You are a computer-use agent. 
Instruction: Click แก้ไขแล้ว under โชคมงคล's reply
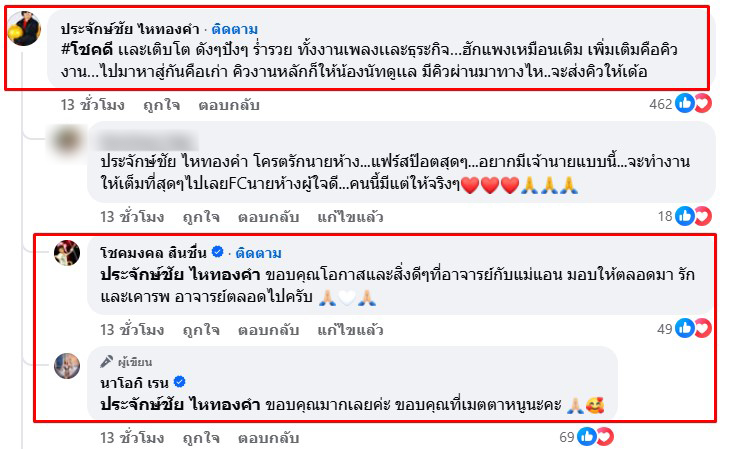pyautogui.click(x=350, y=330)
